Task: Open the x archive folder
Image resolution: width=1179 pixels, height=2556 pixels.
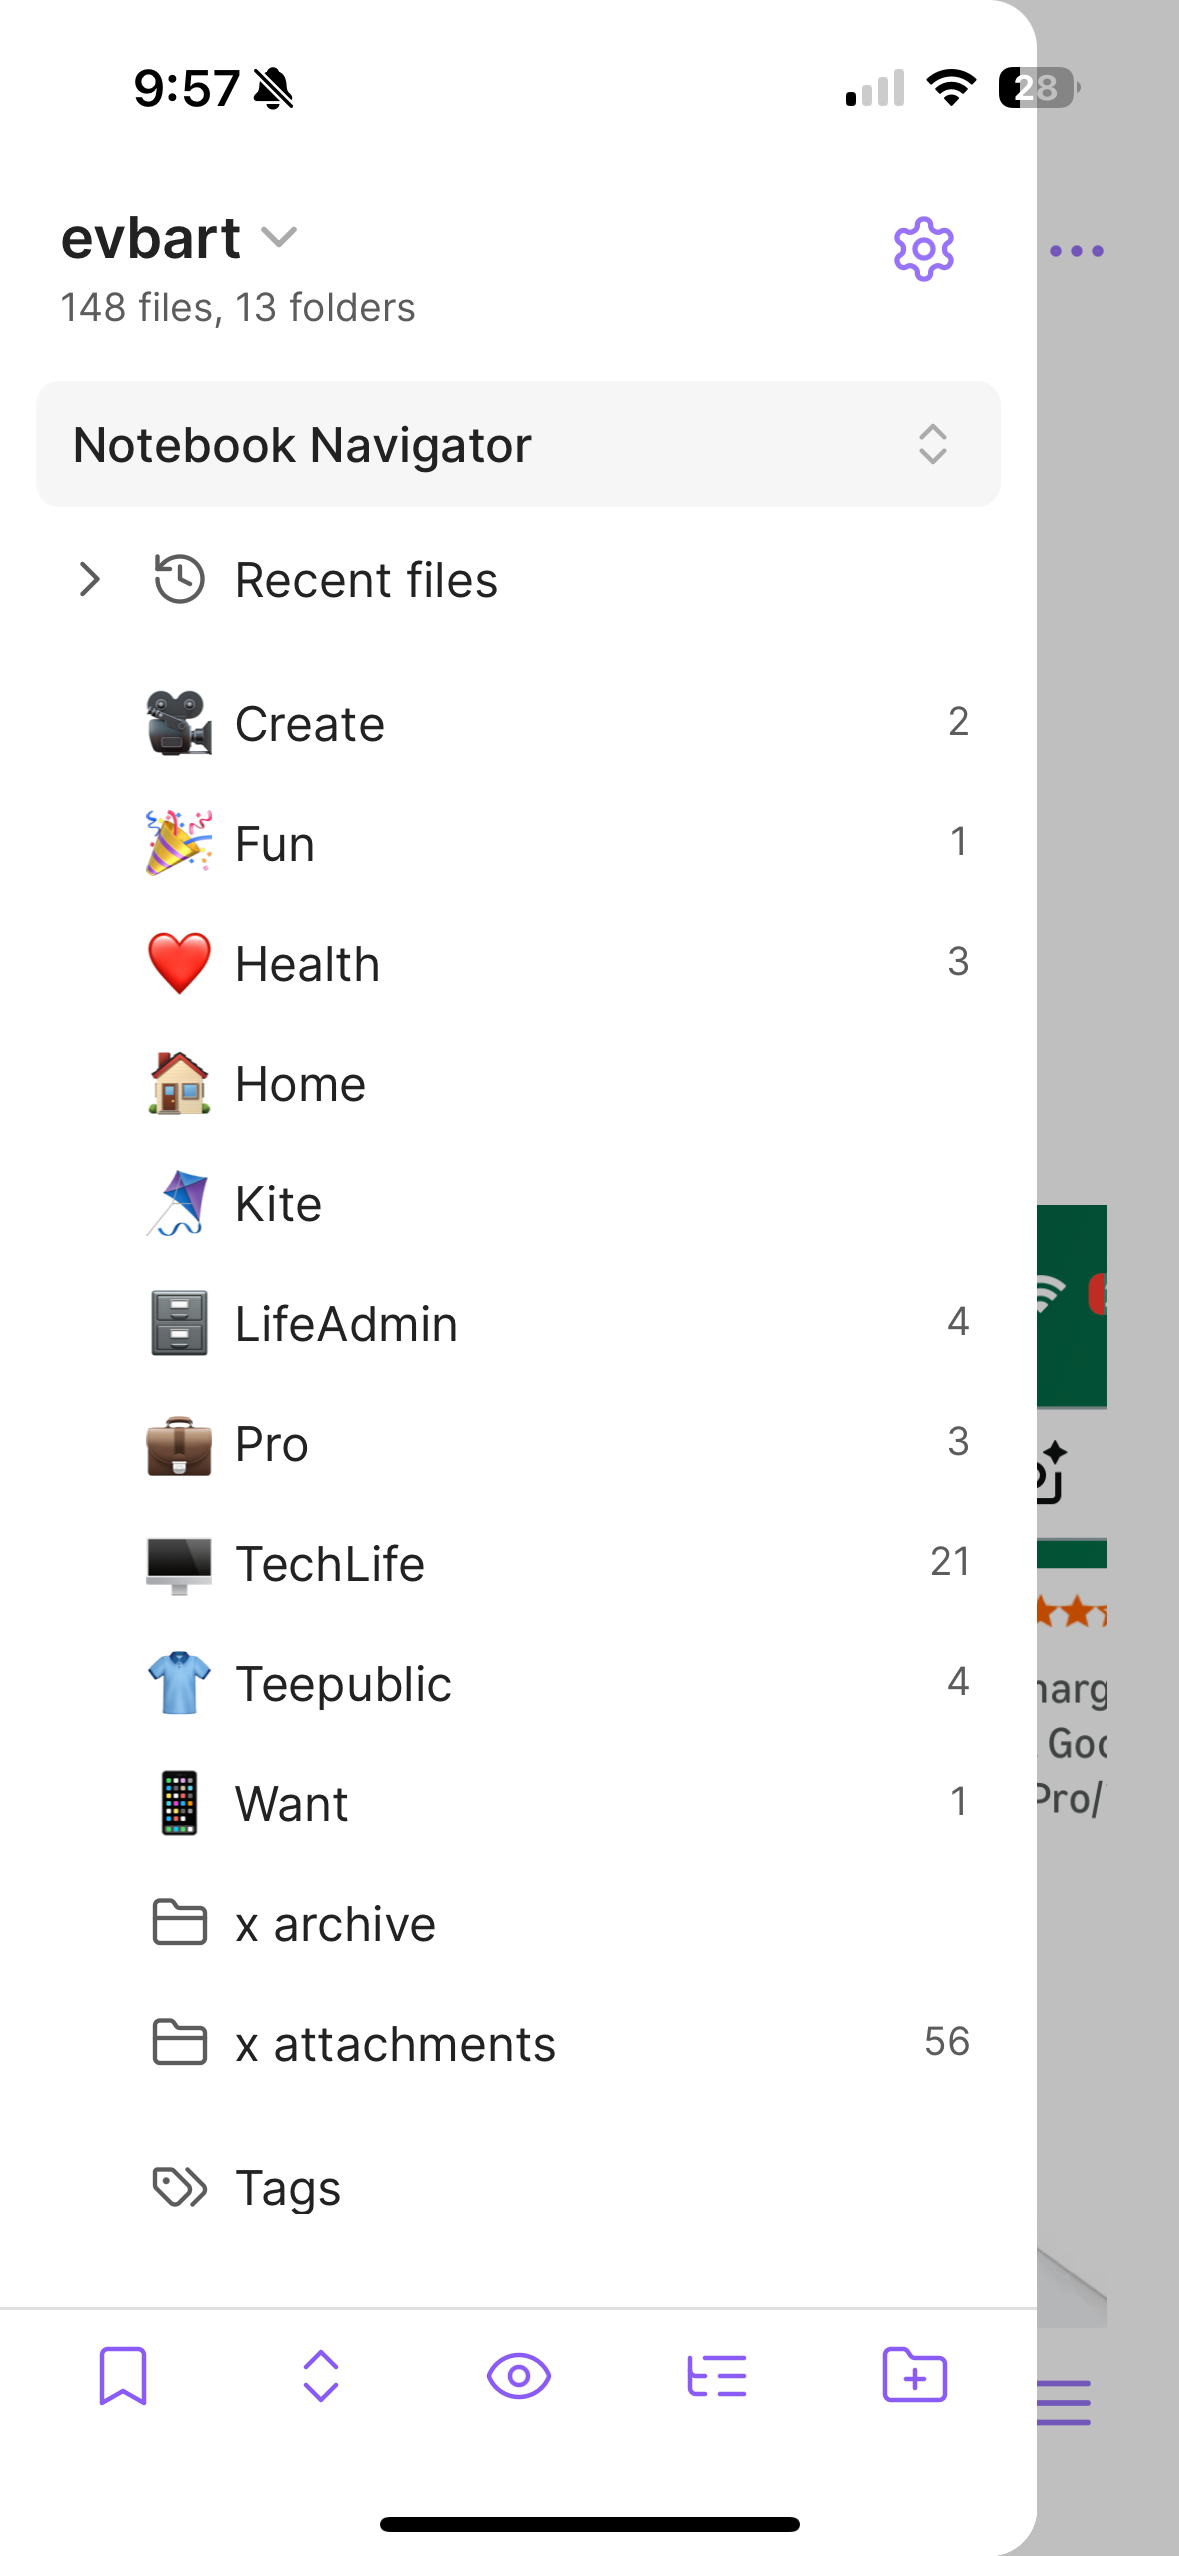Action: click(335, 1924)
